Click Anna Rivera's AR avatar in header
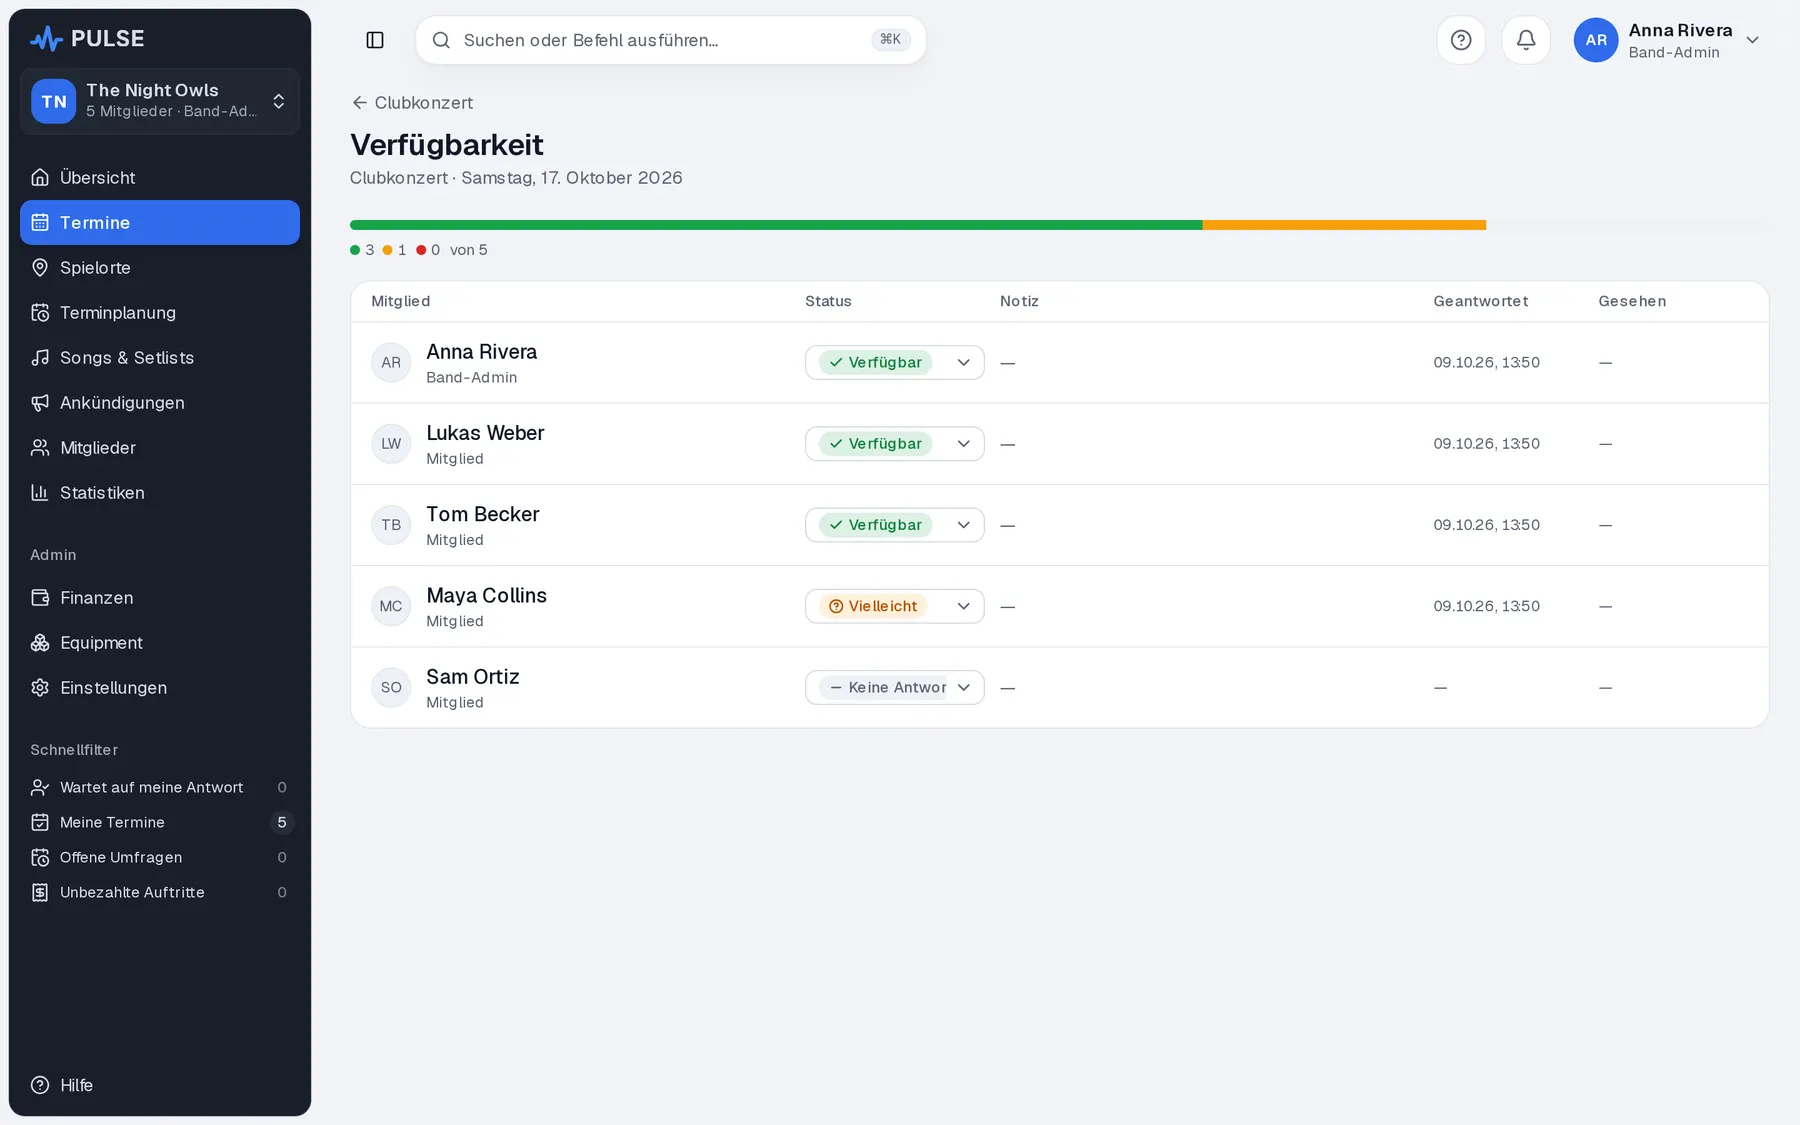Image resolution: width=1800 pixels, height=1125 pixels. pyautogui.click(x=1596, y=40)
